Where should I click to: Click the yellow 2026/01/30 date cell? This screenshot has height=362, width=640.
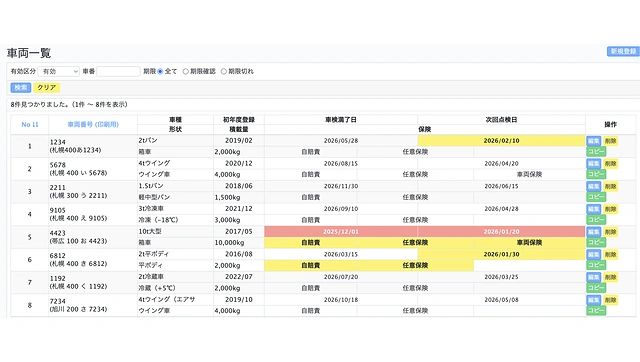pos(501,254)
